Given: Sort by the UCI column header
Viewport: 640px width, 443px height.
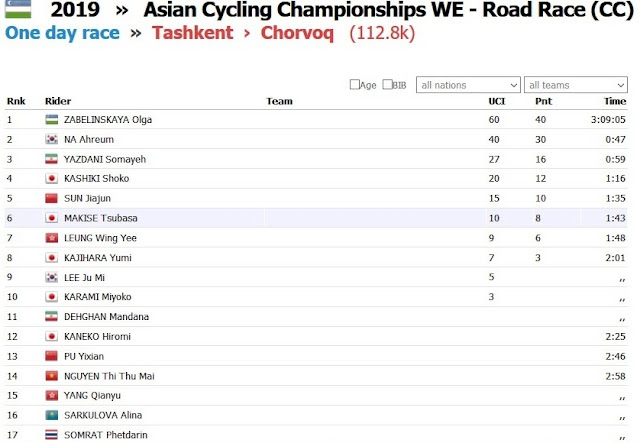Looking at the screenshot, I should [x=495, y=101].
